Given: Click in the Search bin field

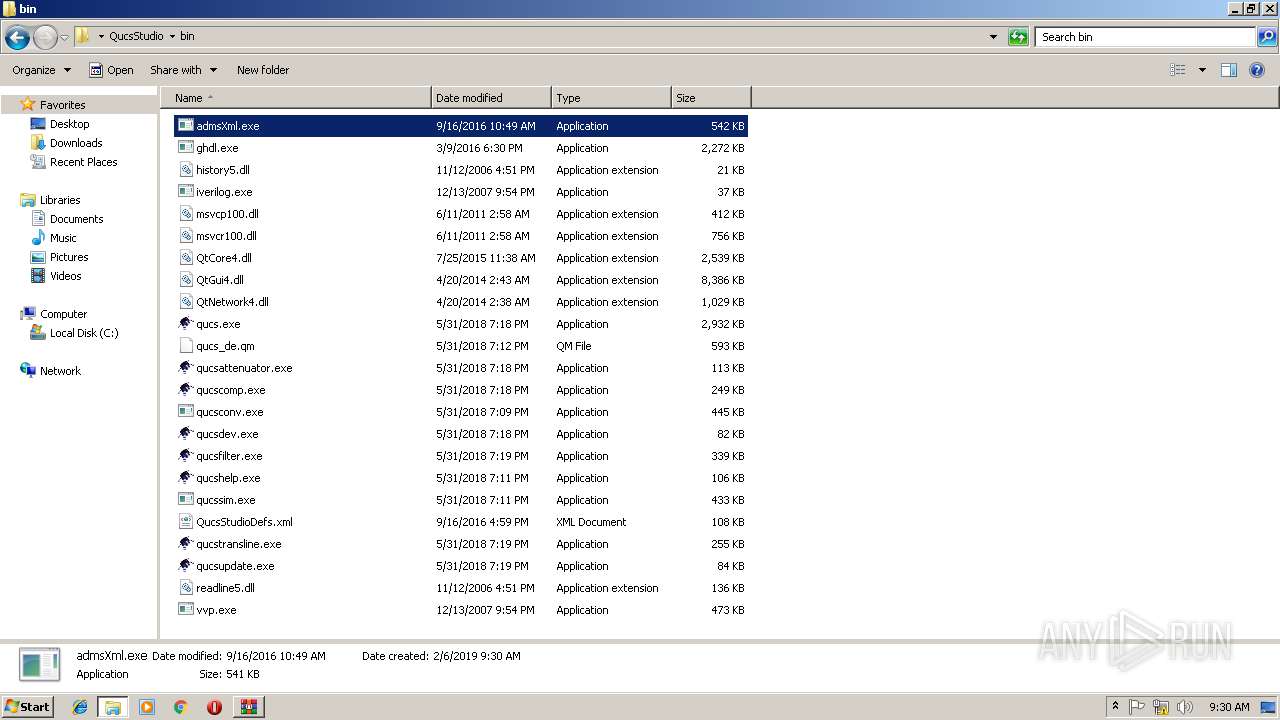Looking at the screenshot, I should pyautogui.click(x=1145, y=37).
